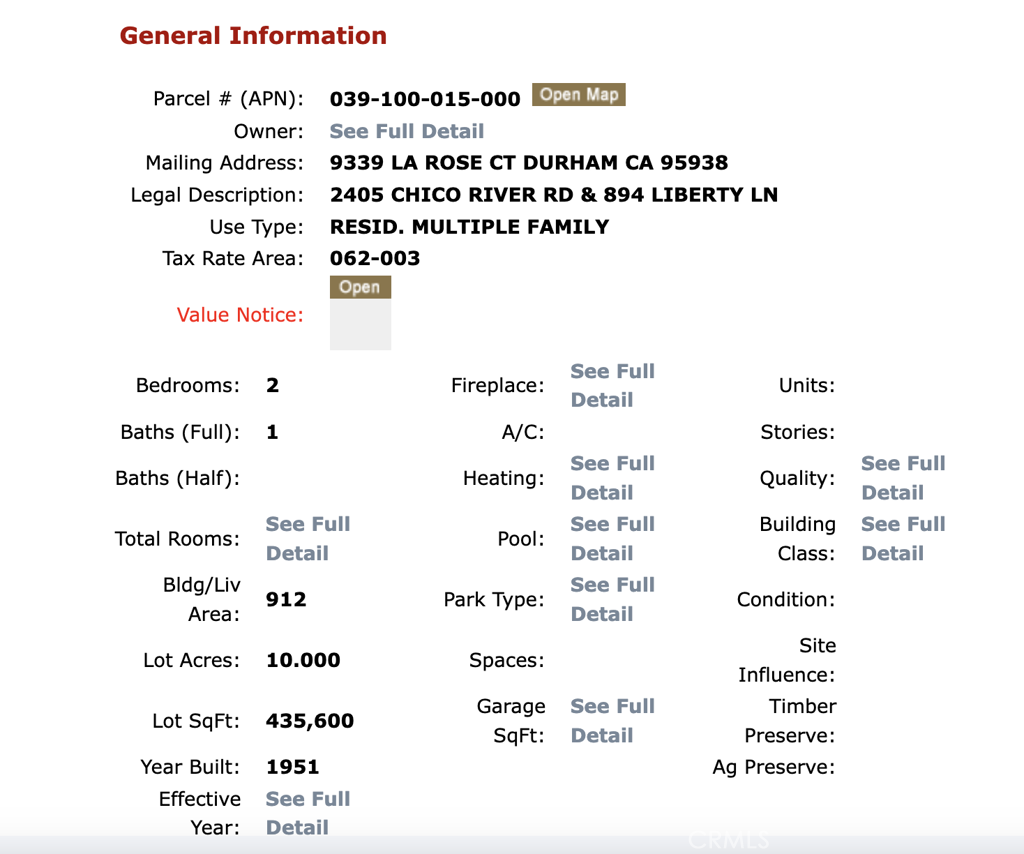The width and height of the screenshot is (1024, 854).
Task: Click the La Rose Ct mailing address
Action: click(529, 162)
